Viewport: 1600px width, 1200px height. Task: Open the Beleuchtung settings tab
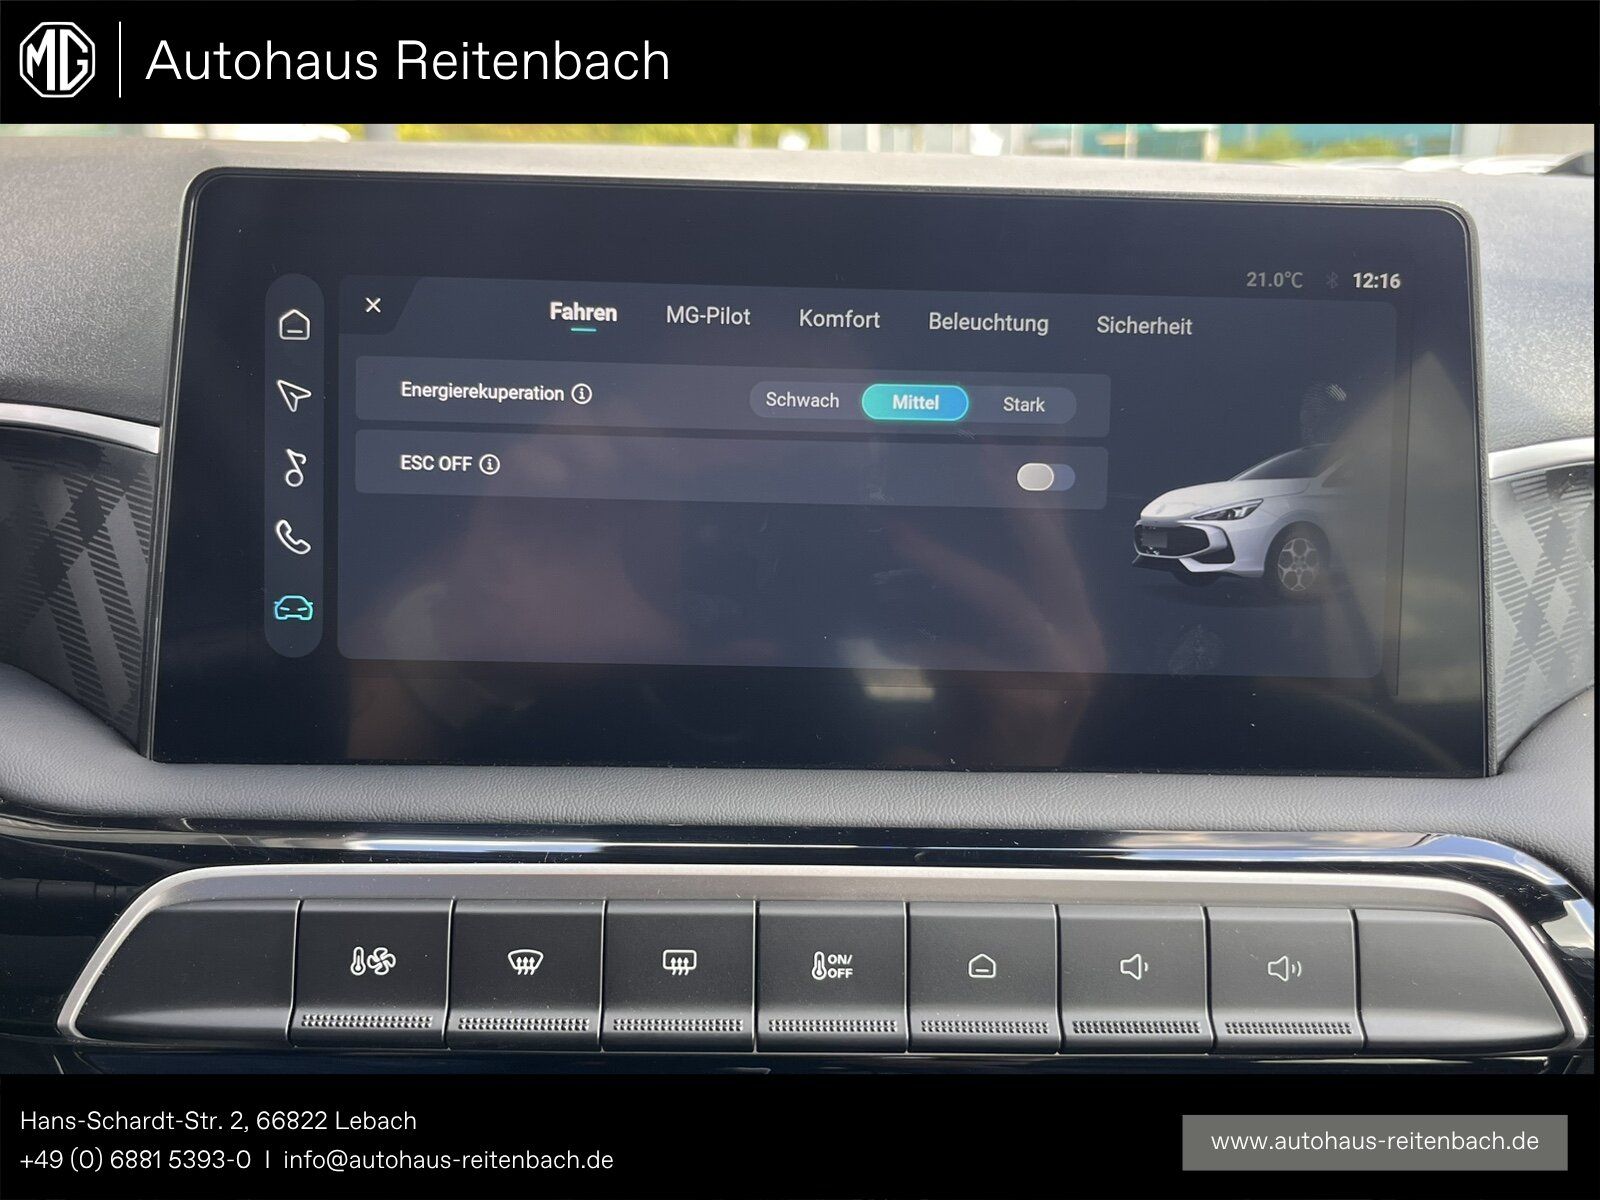tap(988, 322)
